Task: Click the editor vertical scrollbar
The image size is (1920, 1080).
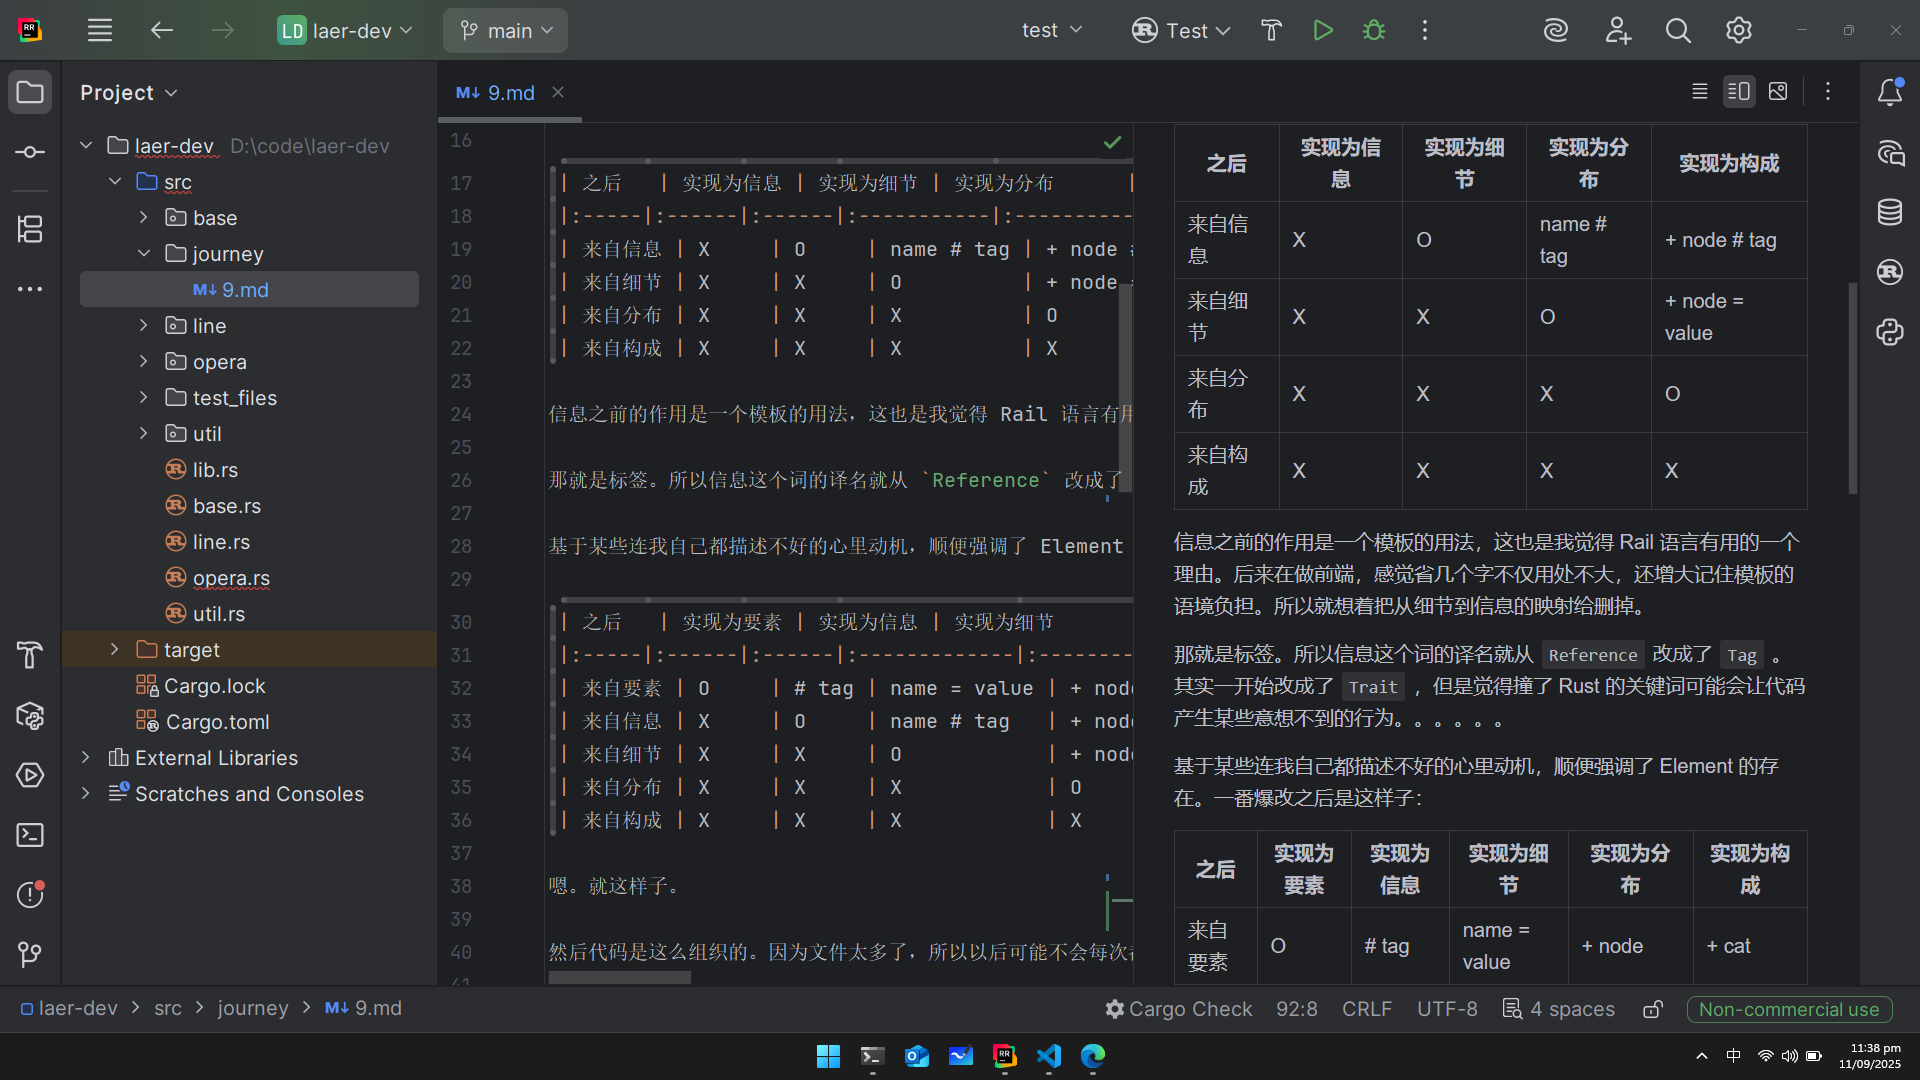Action: coord(1125,387)
